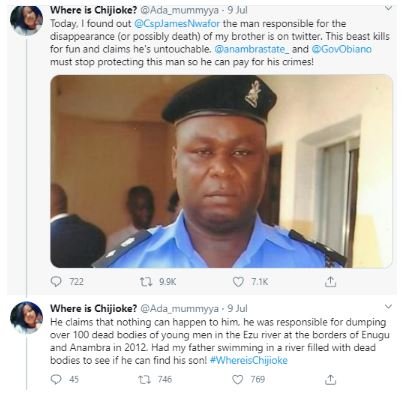Visit the @GovObiano profile mention
This screenshot has height=396, width=403.
click(x=342, y=49)
